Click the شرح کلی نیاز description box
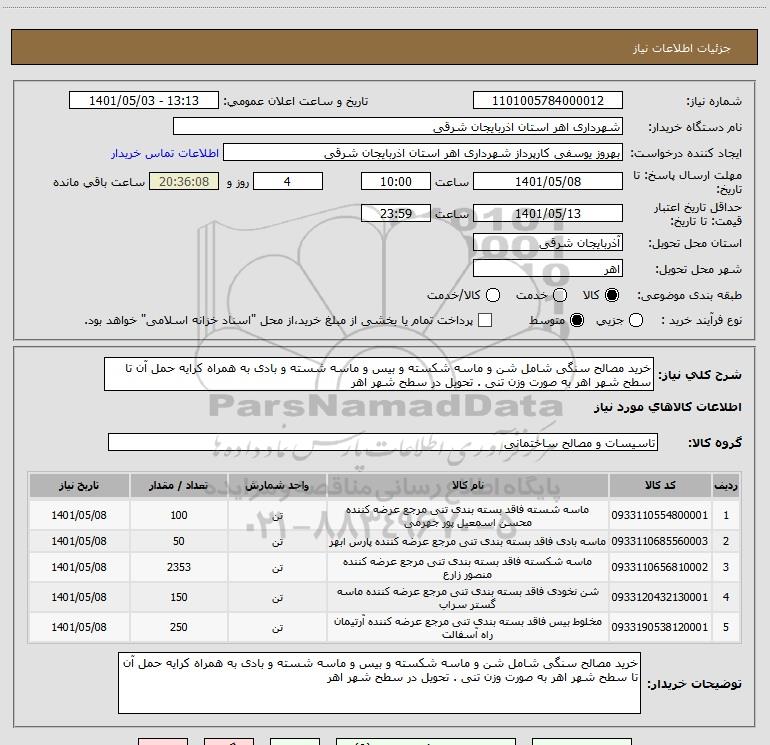Screen dimensions: 770x745 click(379, 375)
